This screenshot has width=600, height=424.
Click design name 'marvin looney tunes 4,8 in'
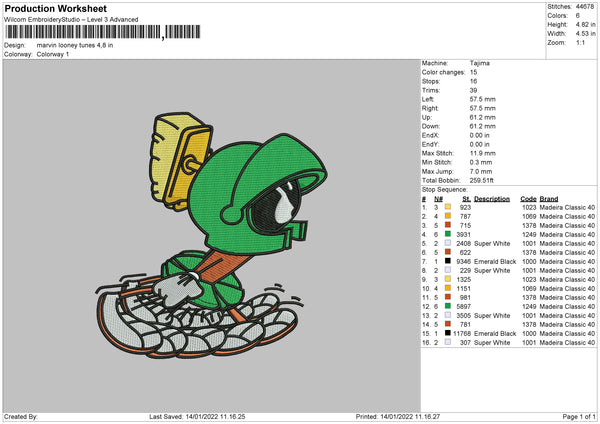75,45
